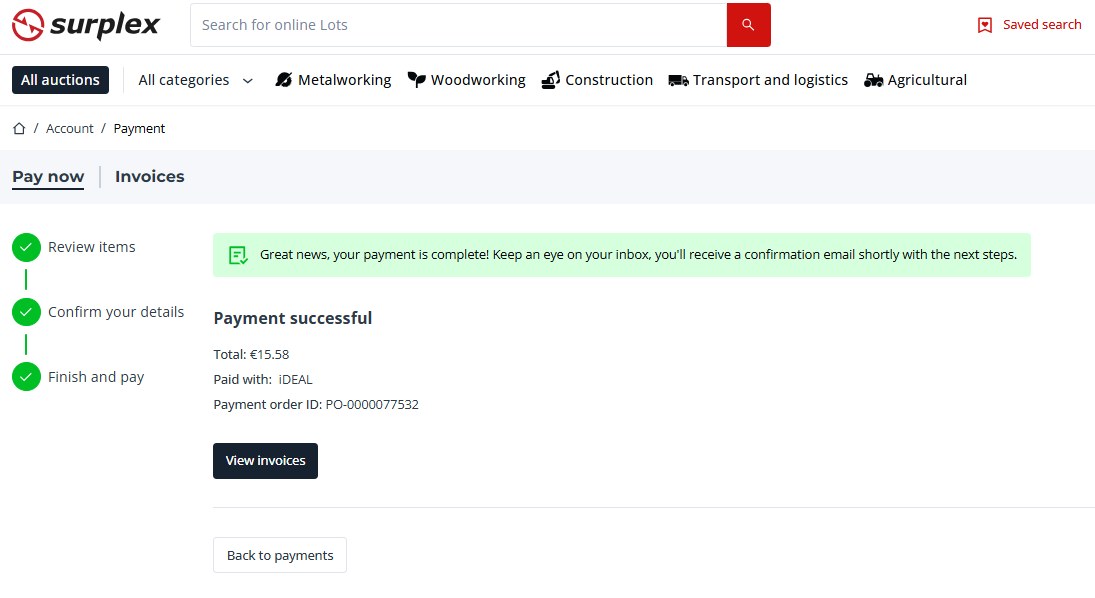Viewport: 1095px width, 598px height.
Task: Click the Finish and pay checkmark step
Action: tap(26, 377)
